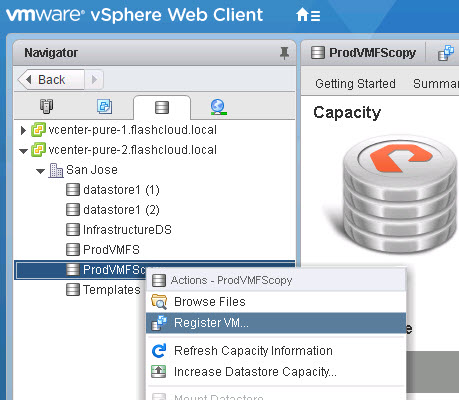Viewport: 459px width, 400px height.
Task: Click the Browse Files folder icon
Action: [x=159, y=302]
